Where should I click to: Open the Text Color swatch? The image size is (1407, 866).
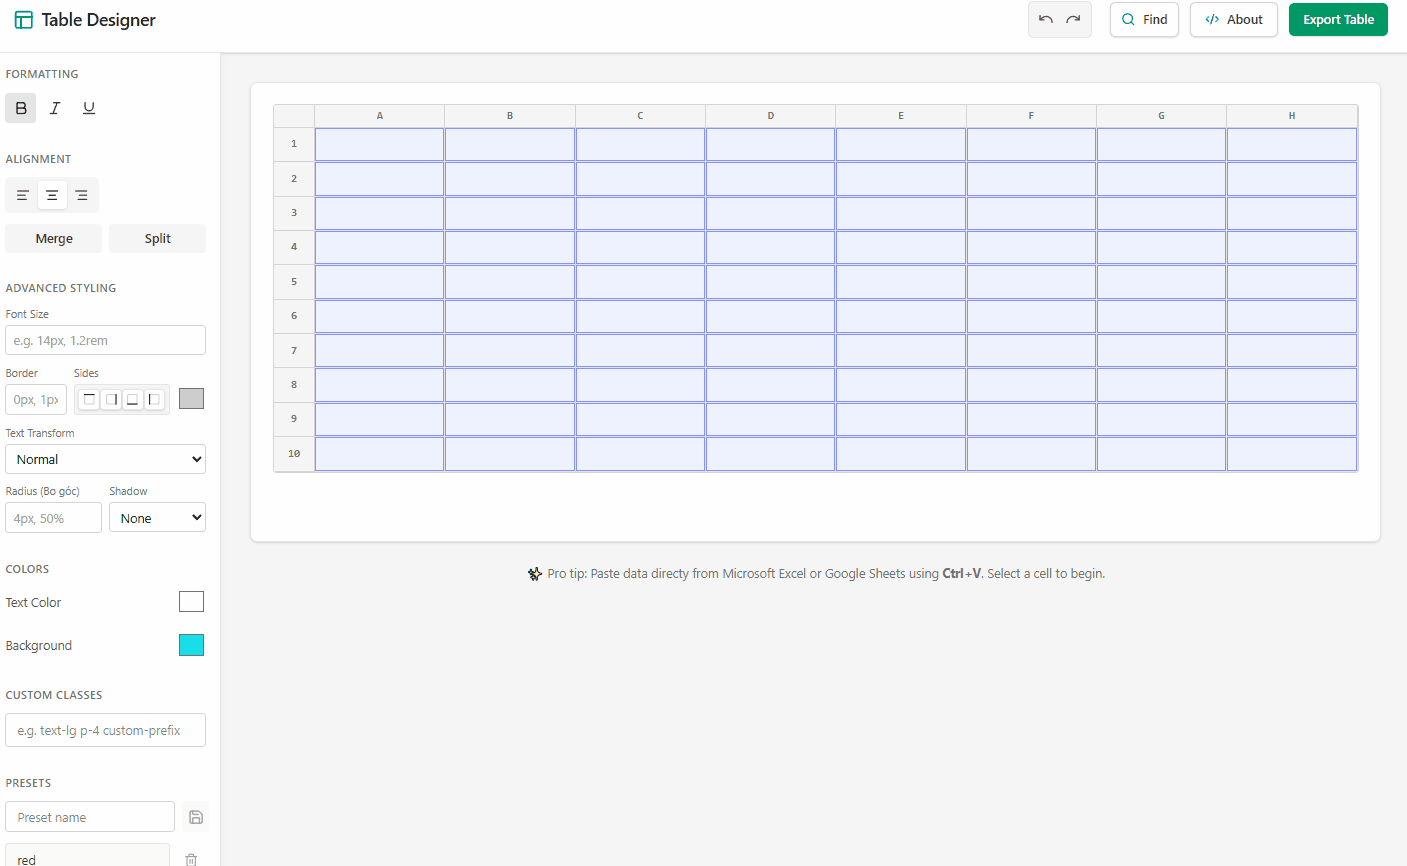click(192, 601)
